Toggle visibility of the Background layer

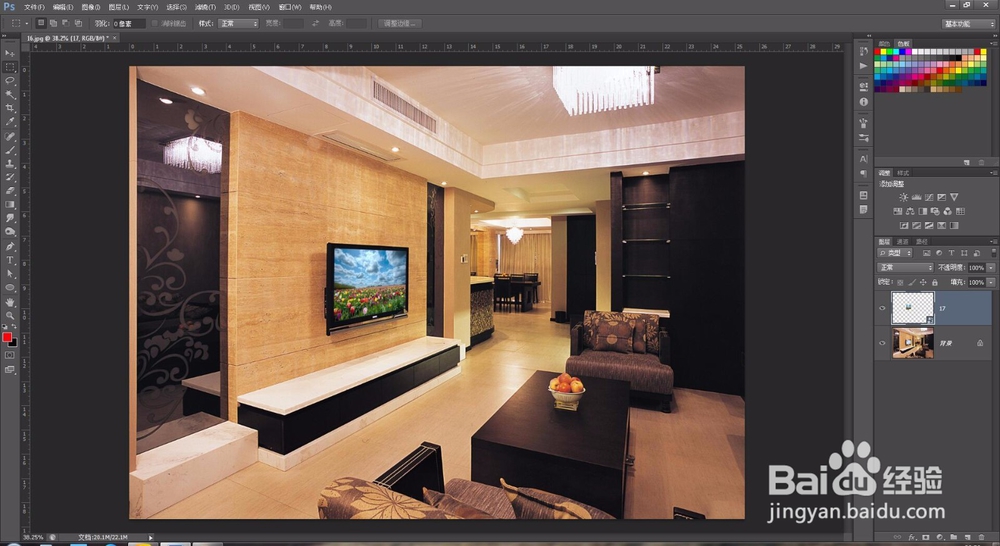point(883,343)
